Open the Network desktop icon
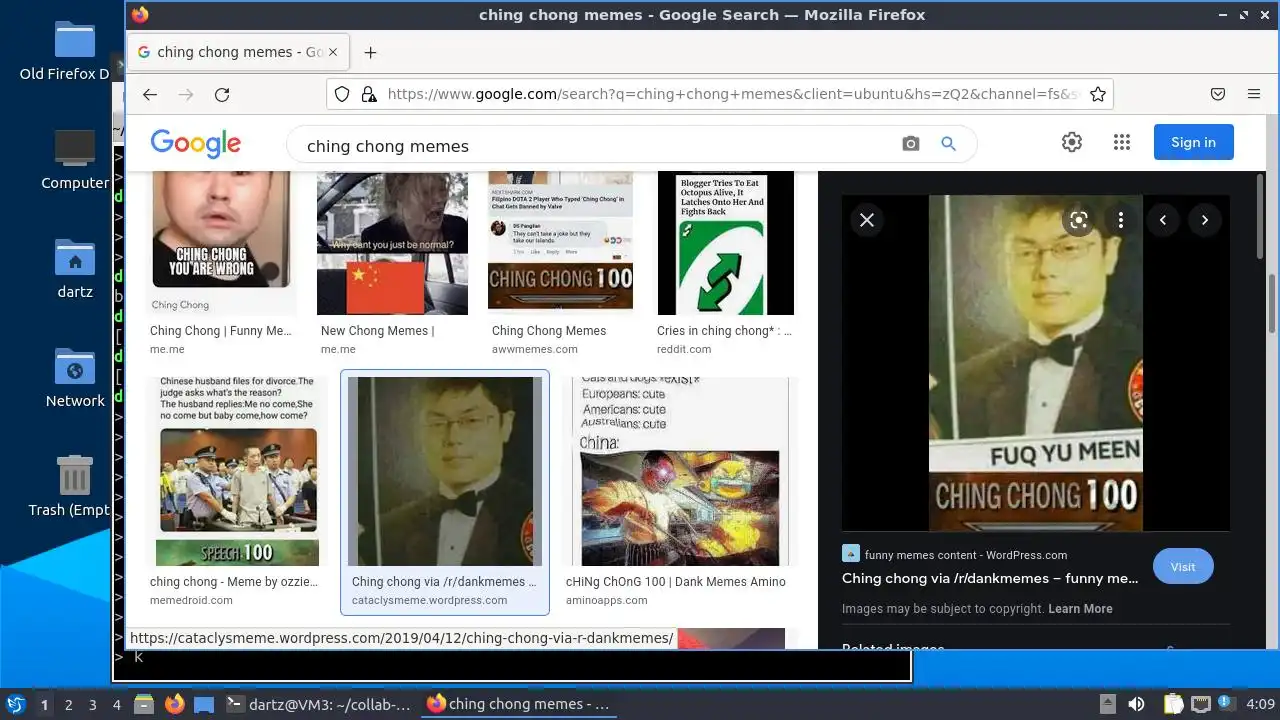The image size is (1280, 720). pyautogui.click(x=74, y=378)
